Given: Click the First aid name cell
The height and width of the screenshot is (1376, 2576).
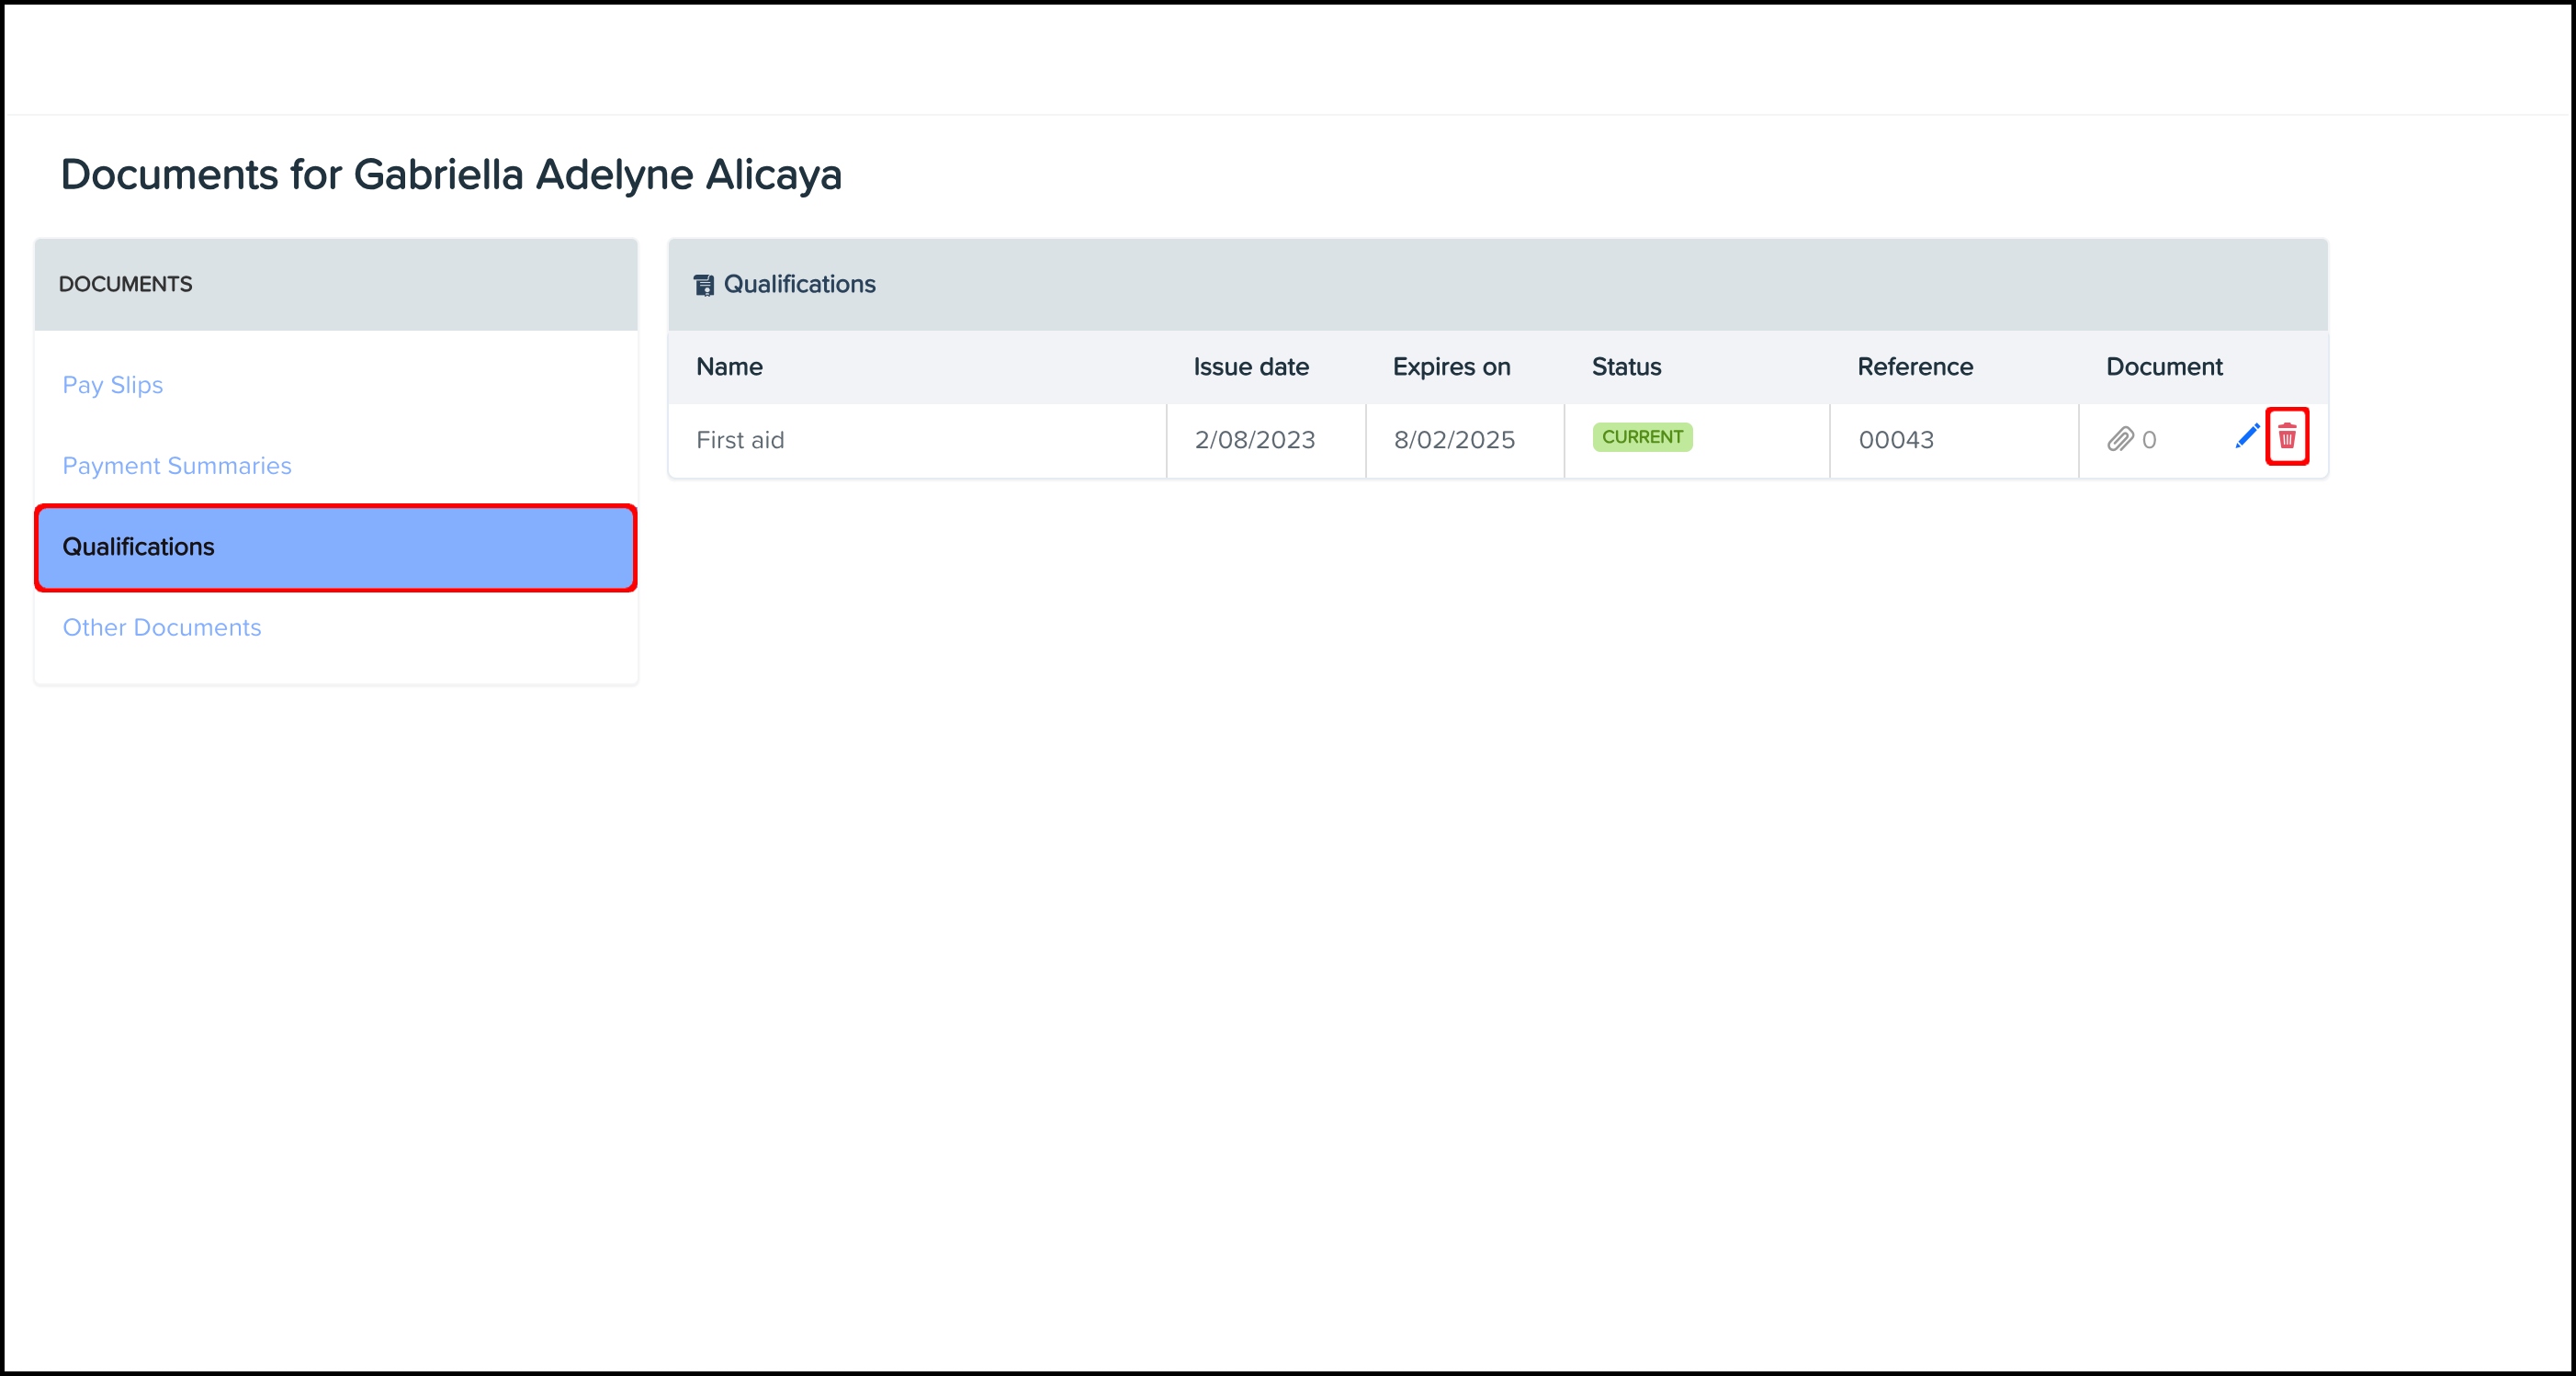Looking at the screenshot, I should [740, 440].
